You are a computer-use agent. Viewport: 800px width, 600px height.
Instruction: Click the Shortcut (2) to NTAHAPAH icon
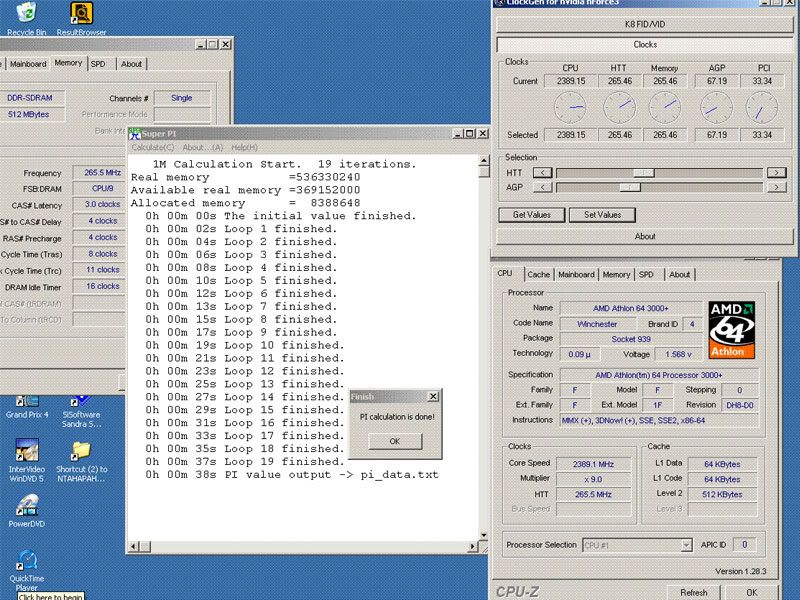coord(81,452)
